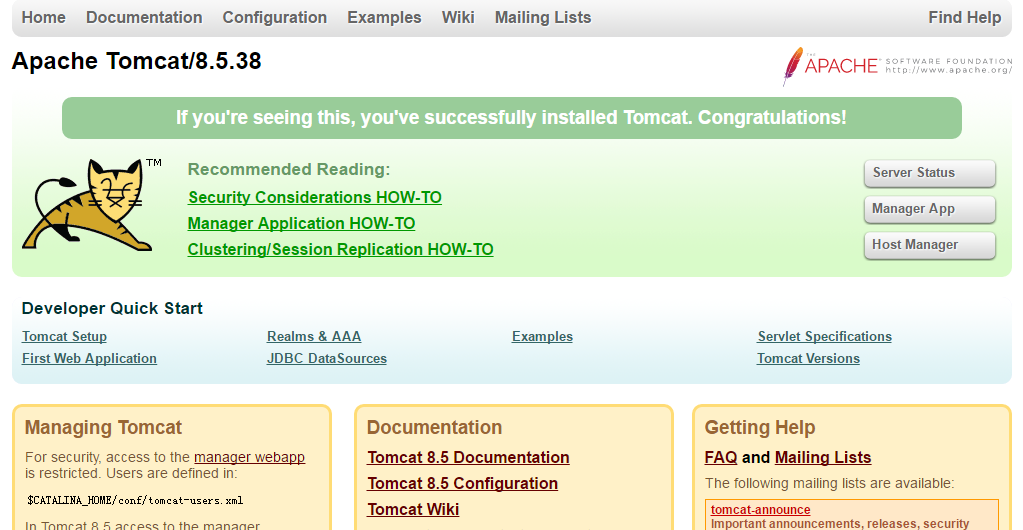1023x530 pixels.
Task: Open the Tomcat 8.5 Documentation link
Action: coord(468,457)
